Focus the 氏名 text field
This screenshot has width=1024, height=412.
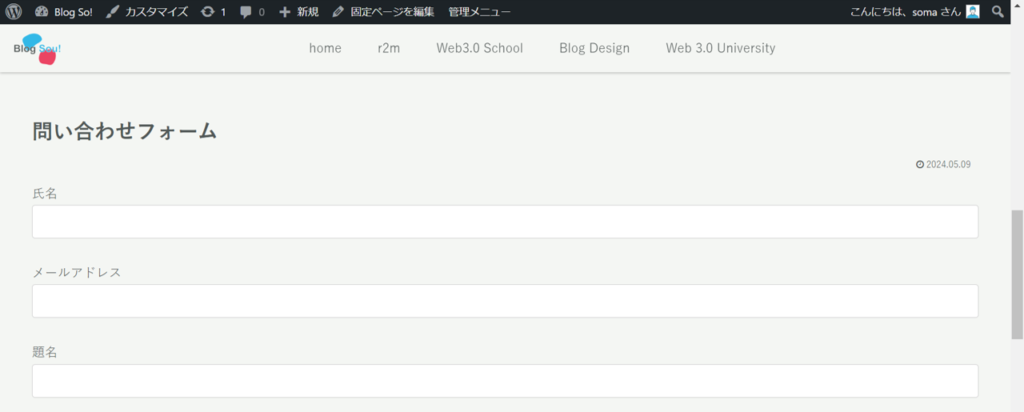point(505,222)
